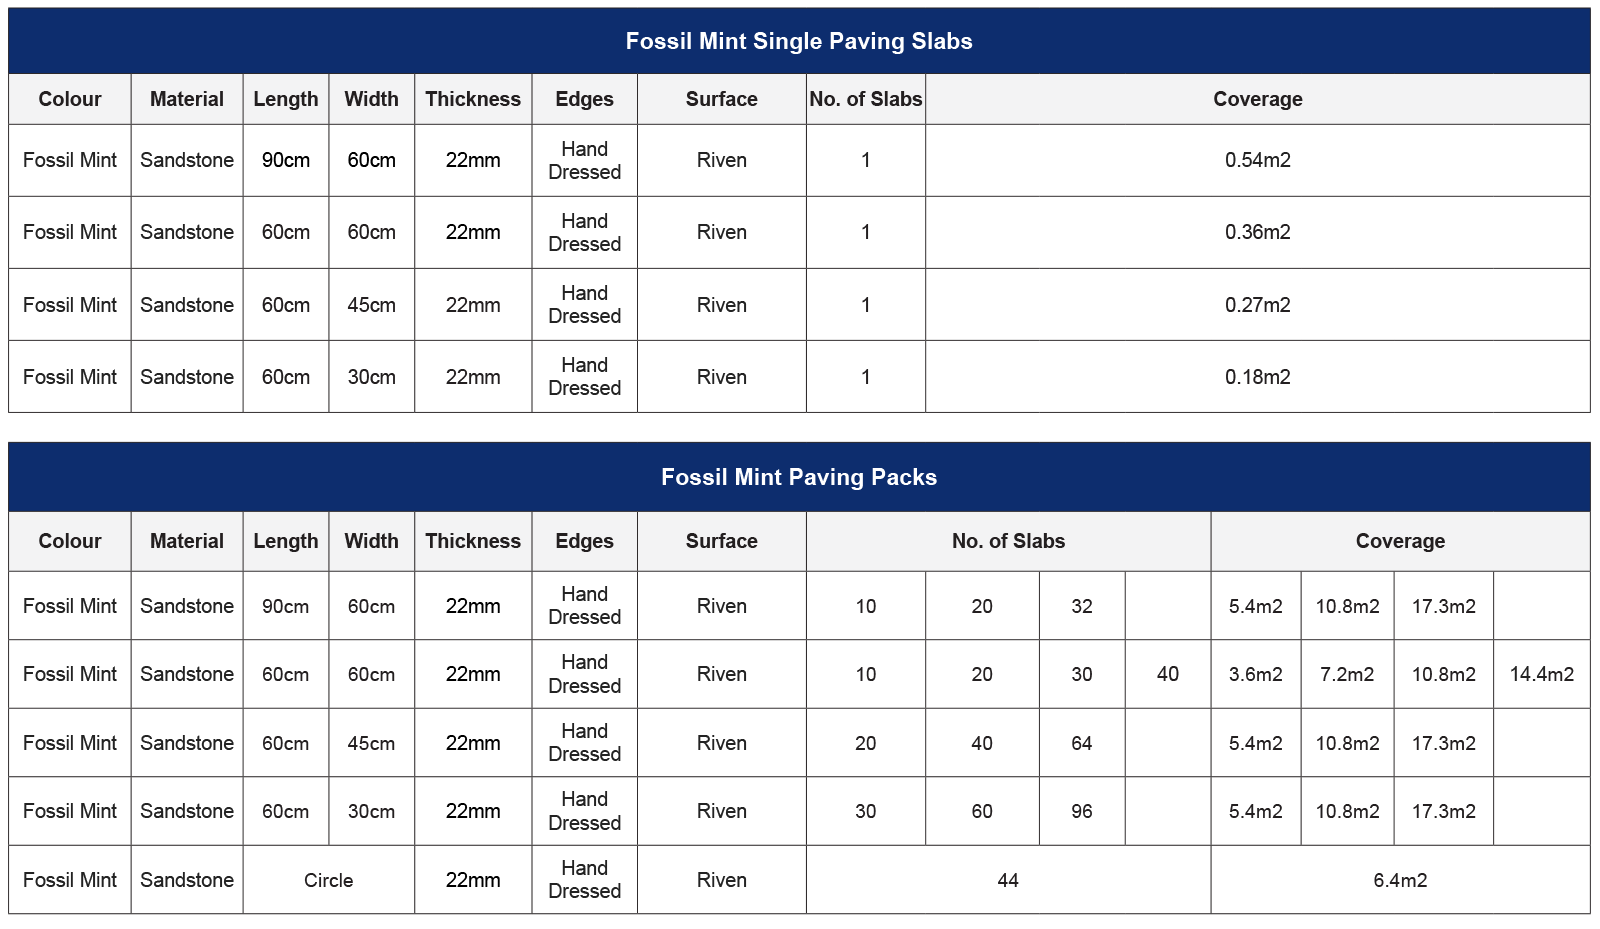This screenshot has height=929, width=1600.
Task: Select the 3.6m2 coverage cell
Action: (1256, 674)
